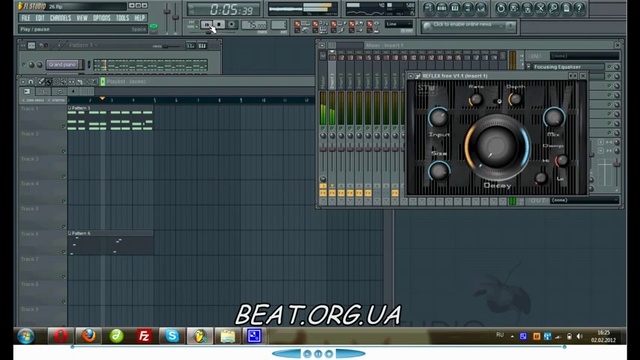
Task: Click the step sequencer graph editor icon
Action: coord(191,46)
